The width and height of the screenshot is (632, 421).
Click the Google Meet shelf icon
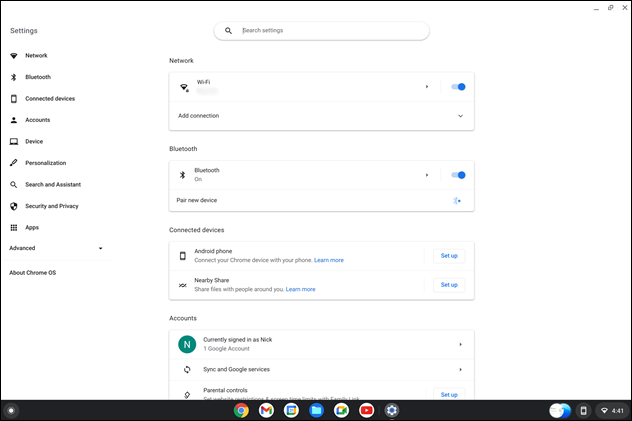[x=341, y=410]
